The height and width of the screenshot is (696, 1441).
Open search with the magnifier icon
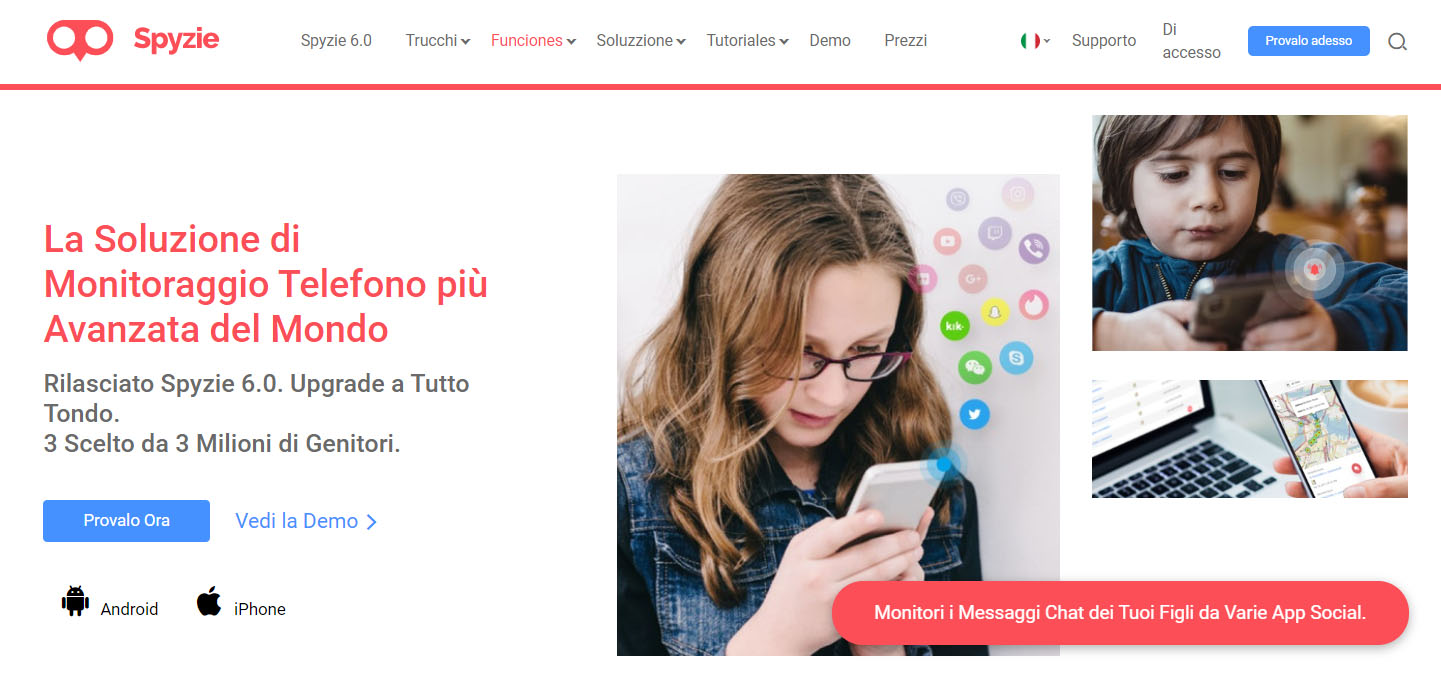1397,42
